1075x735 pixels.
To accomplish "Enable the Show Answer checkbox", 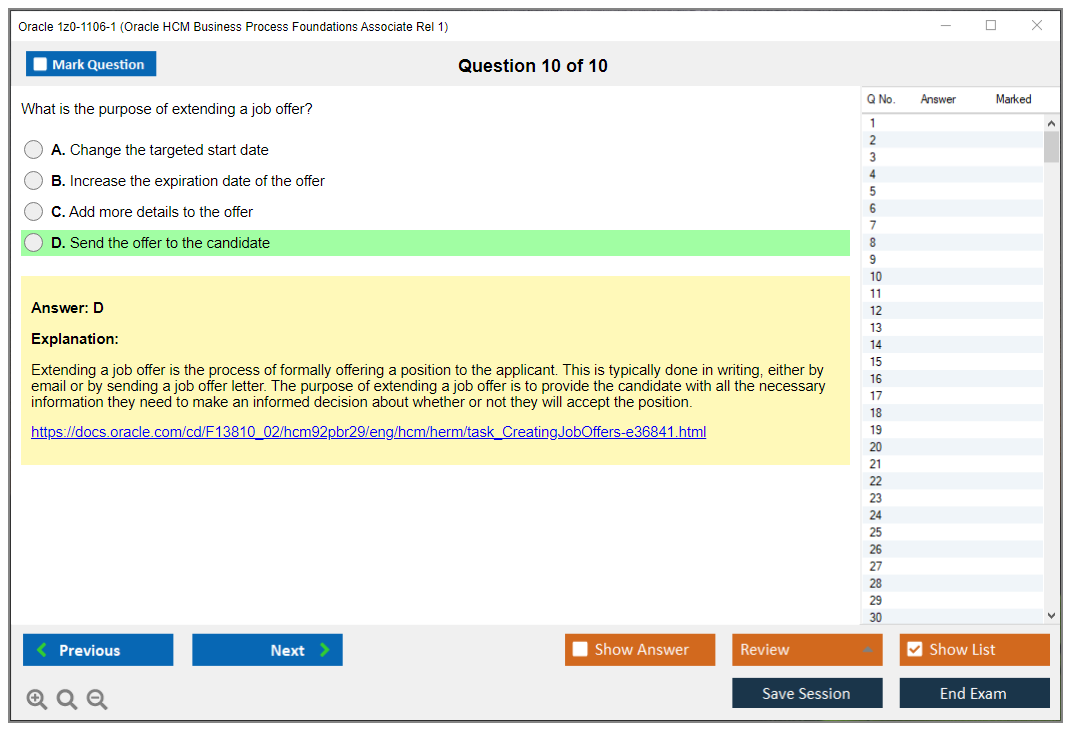I will (580, 649).
